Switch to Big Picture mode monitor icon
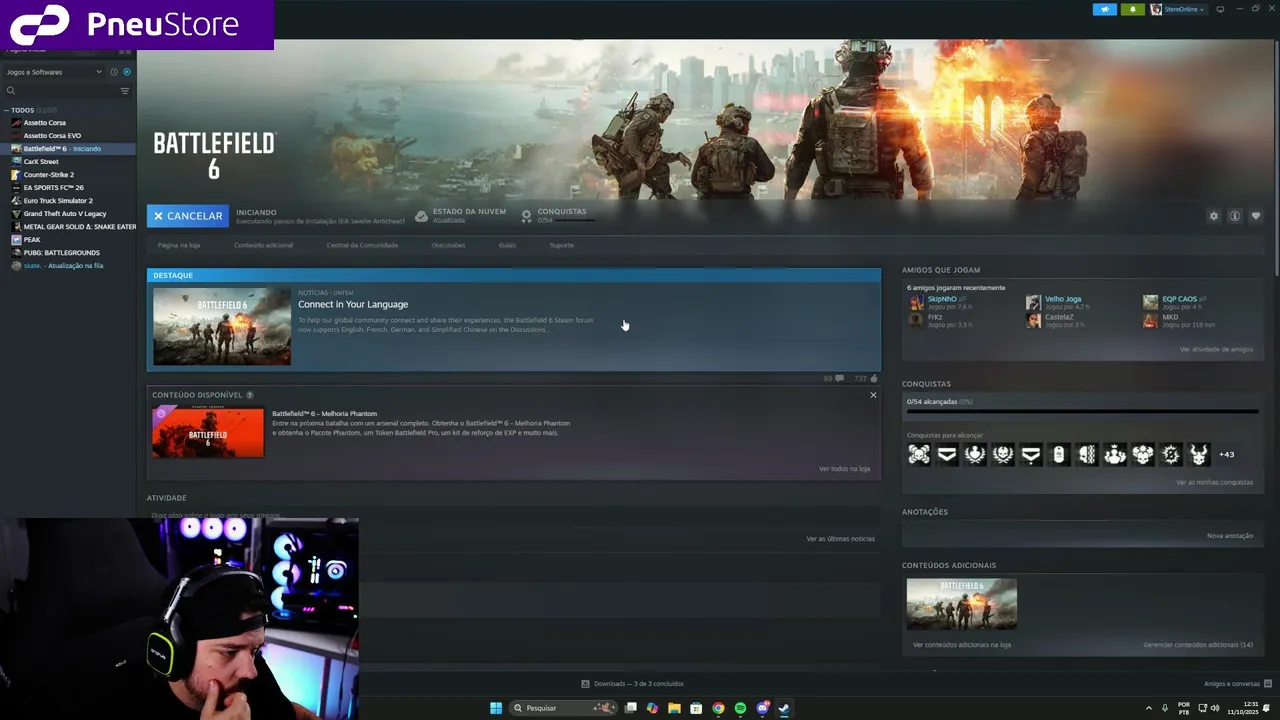This screenshot has width=1280, height=720. click(1220, 9)
